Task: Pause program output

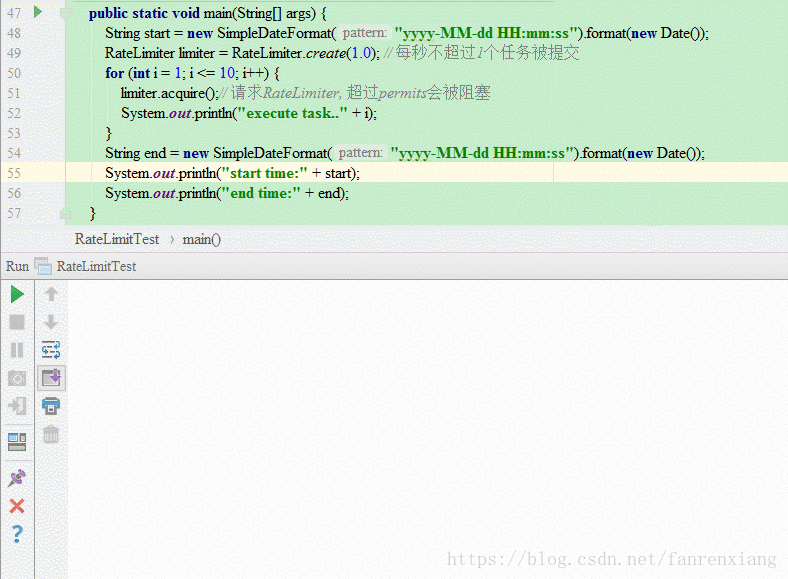Action: (x=17, y=350)
